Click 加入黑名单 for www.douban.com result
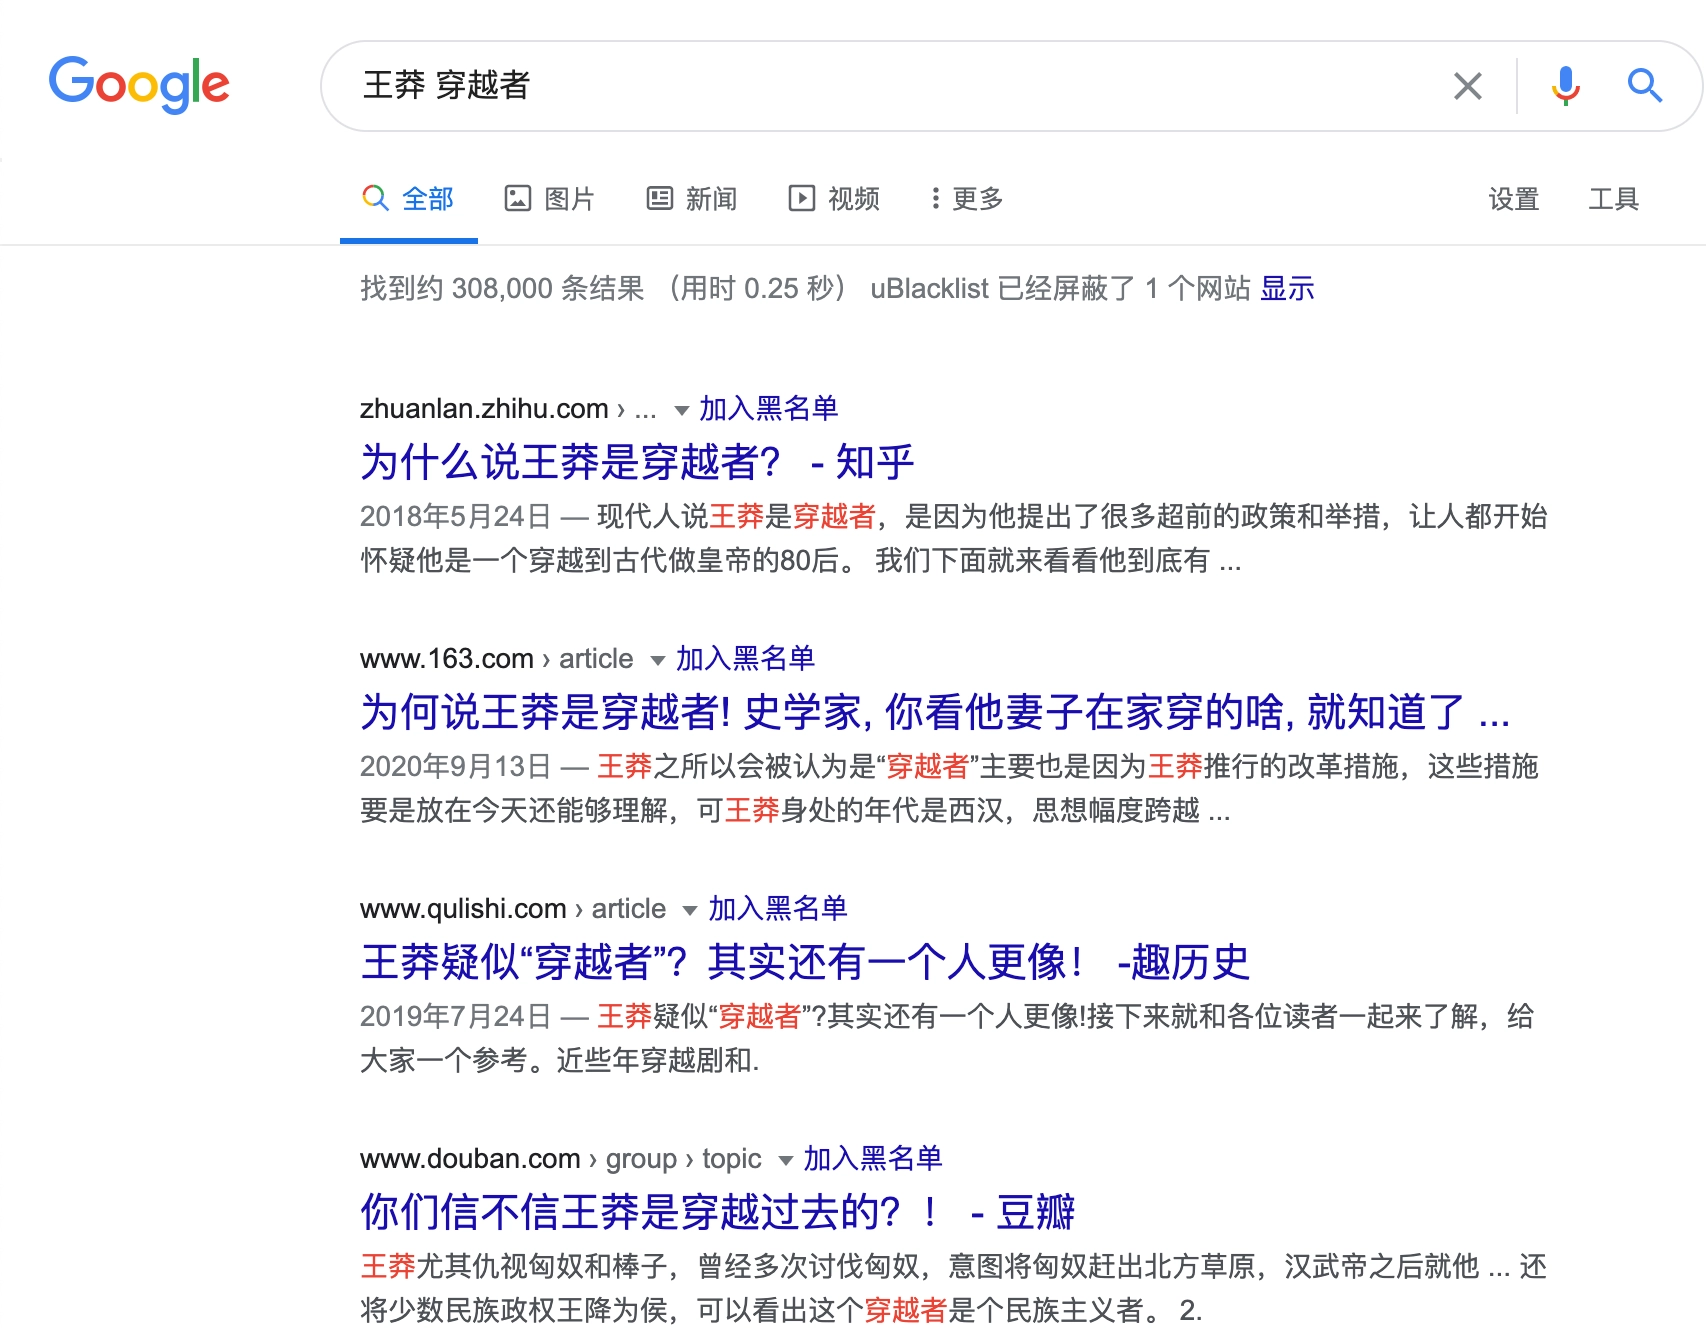The image size is (1706, 1338). 873,1158
